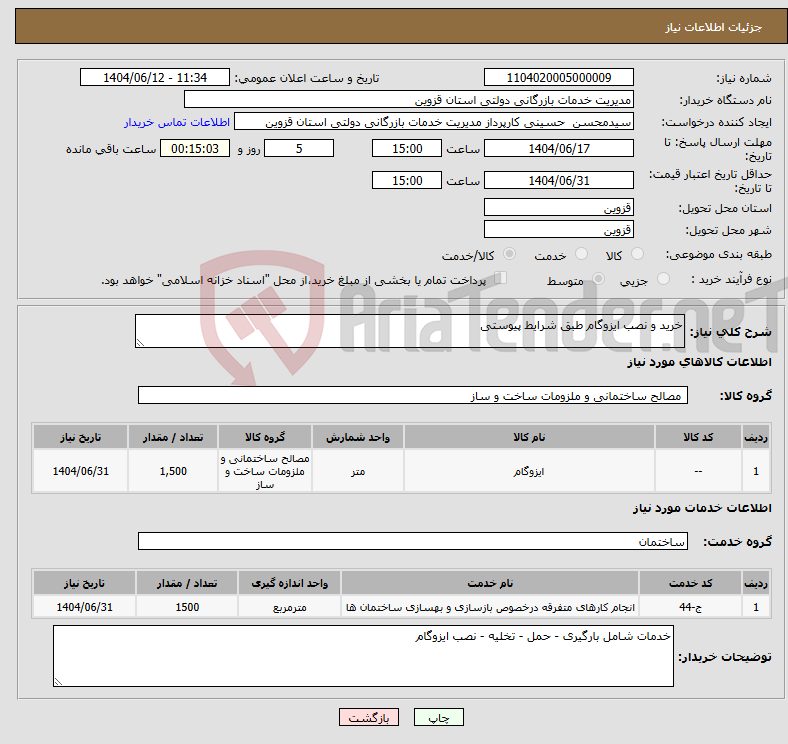Click the request creator name field
788x744 pixels.
click(434, 122)
